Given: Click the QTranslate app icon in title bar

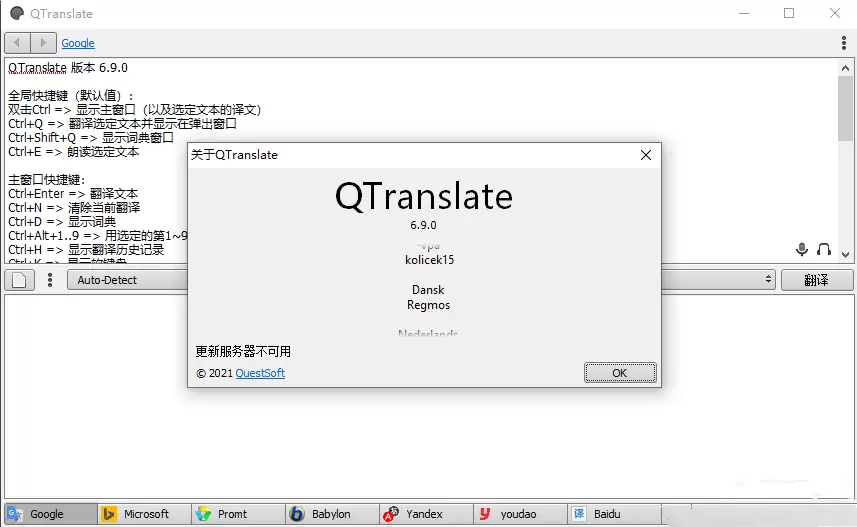Looking at the screenshot, I should click(17, 13).
